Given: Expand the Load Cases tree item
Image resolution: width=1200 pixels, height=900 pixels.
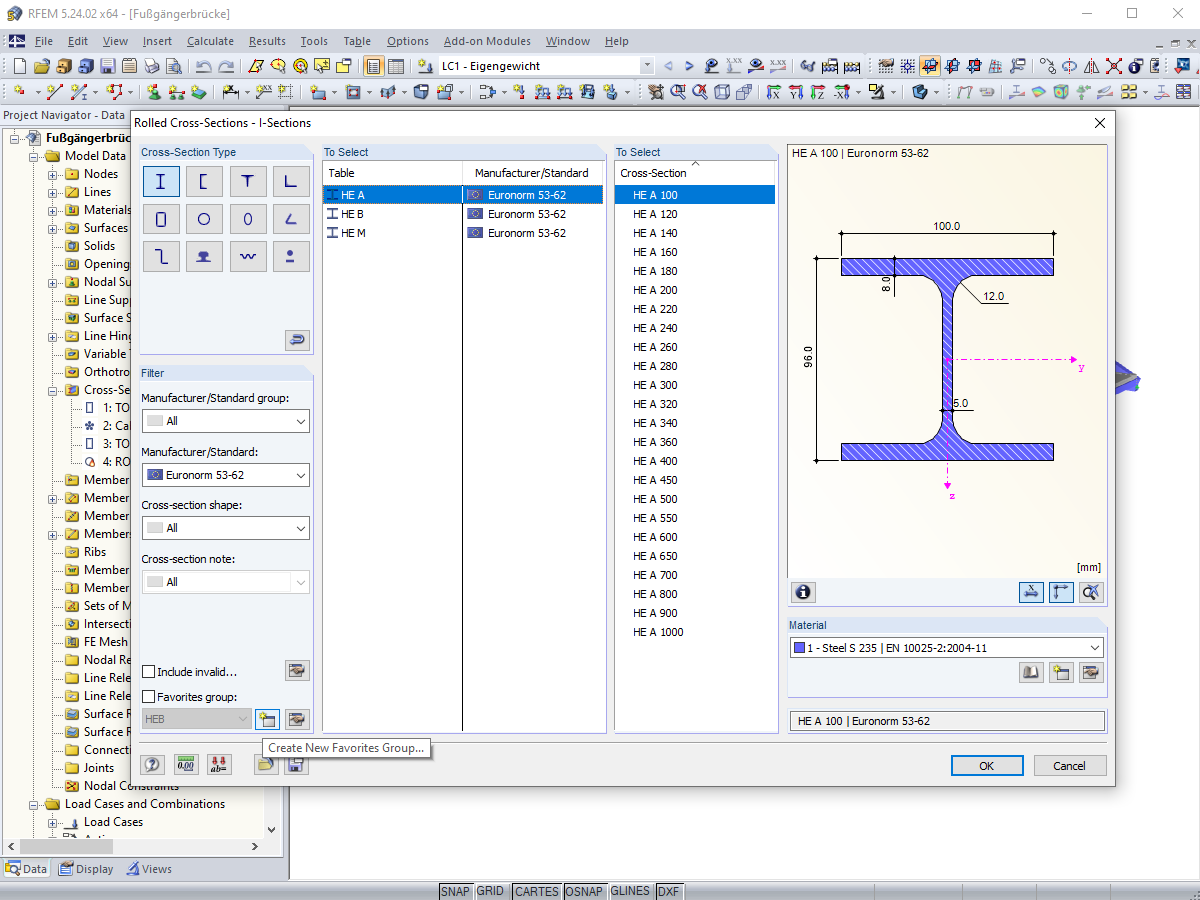Looking at the screenshot, I should coord(53,822).
